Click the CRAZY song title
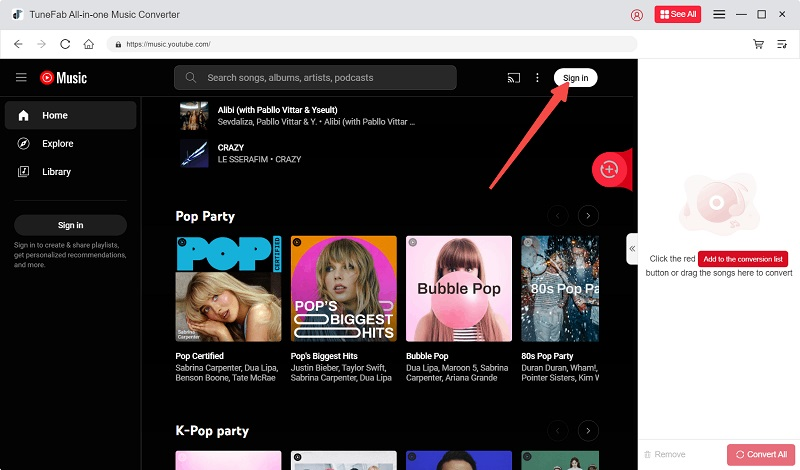The image size is (800, 470). pyautogui.click(x=231, y=147)
